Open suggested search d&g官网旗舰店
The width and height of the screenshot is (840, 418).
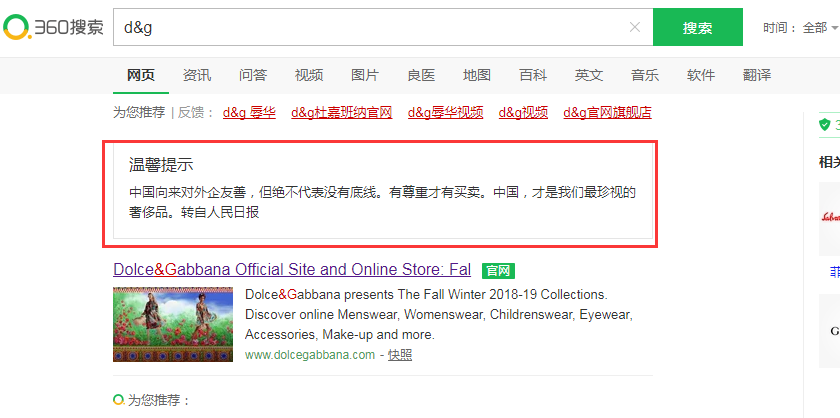pos(607,112)
